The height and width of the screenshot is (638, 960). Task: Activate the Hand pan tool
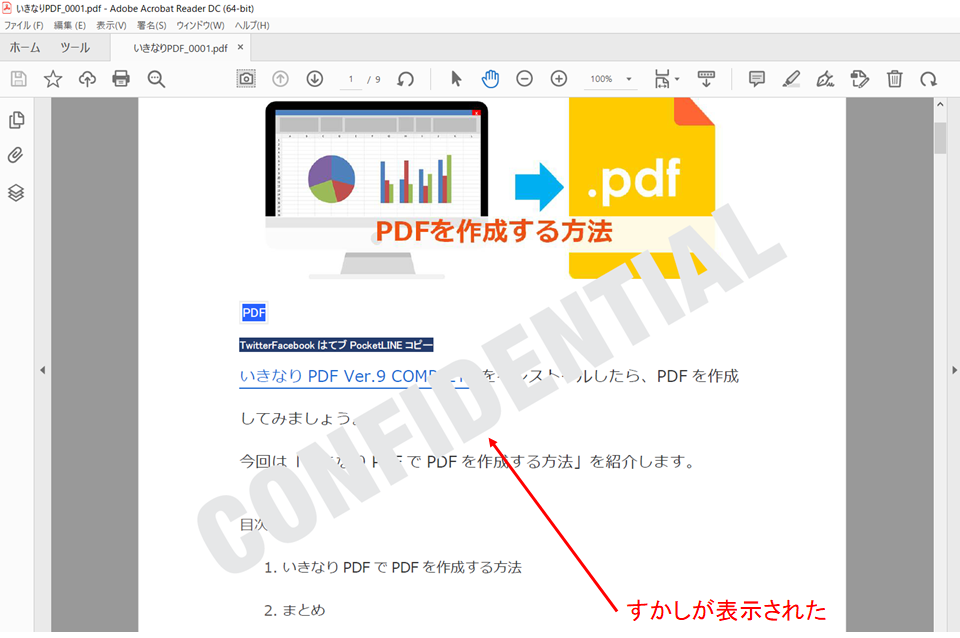click(x=490, y=79)
